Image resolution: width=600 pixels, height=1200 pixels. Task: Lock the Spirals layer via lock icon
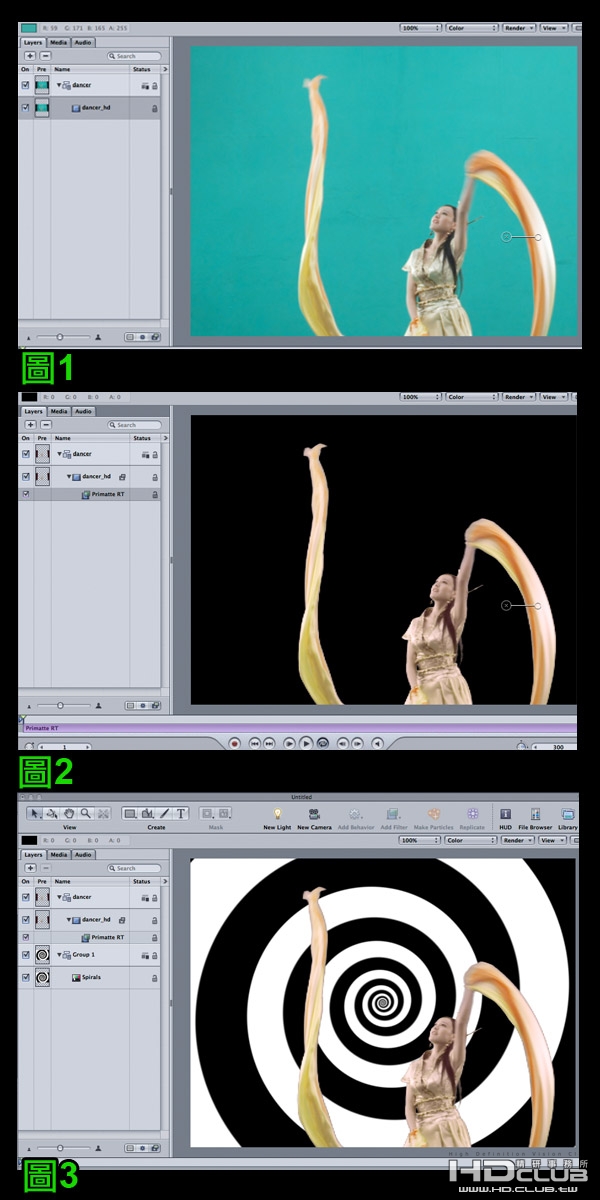(x=154, y=978)
